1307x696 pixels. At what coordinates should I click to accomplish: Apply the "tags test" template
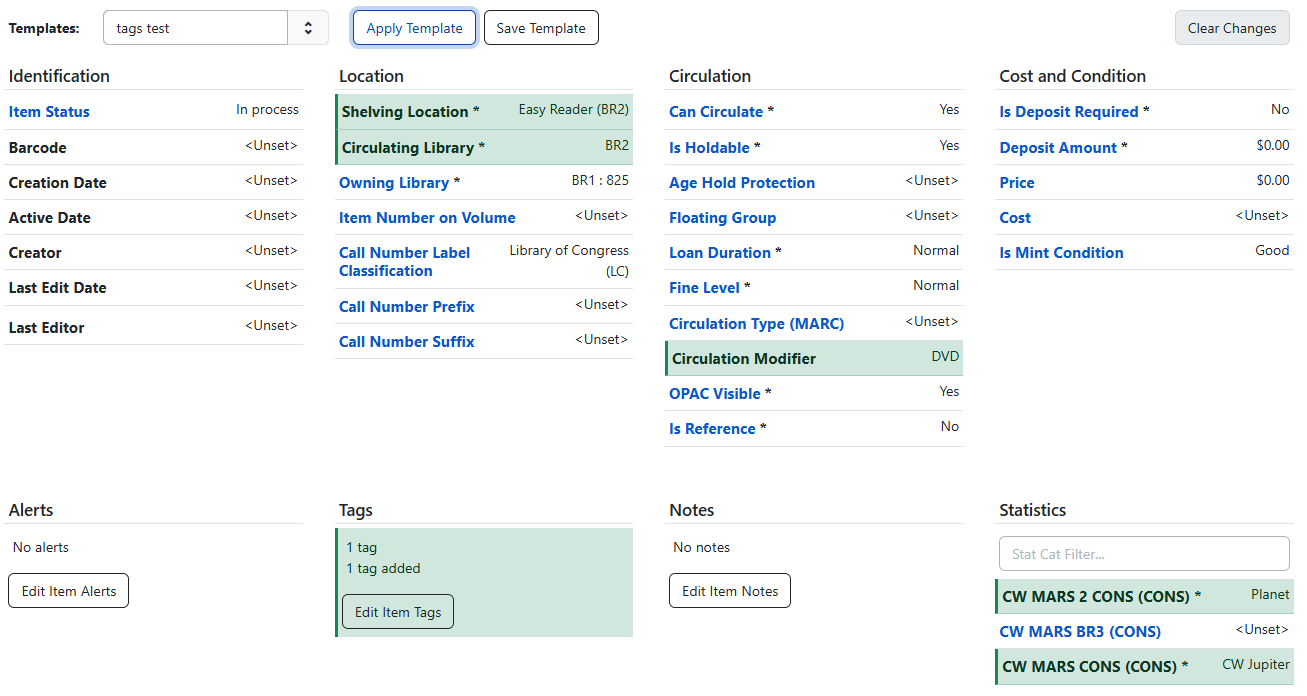tap(414, 27)
